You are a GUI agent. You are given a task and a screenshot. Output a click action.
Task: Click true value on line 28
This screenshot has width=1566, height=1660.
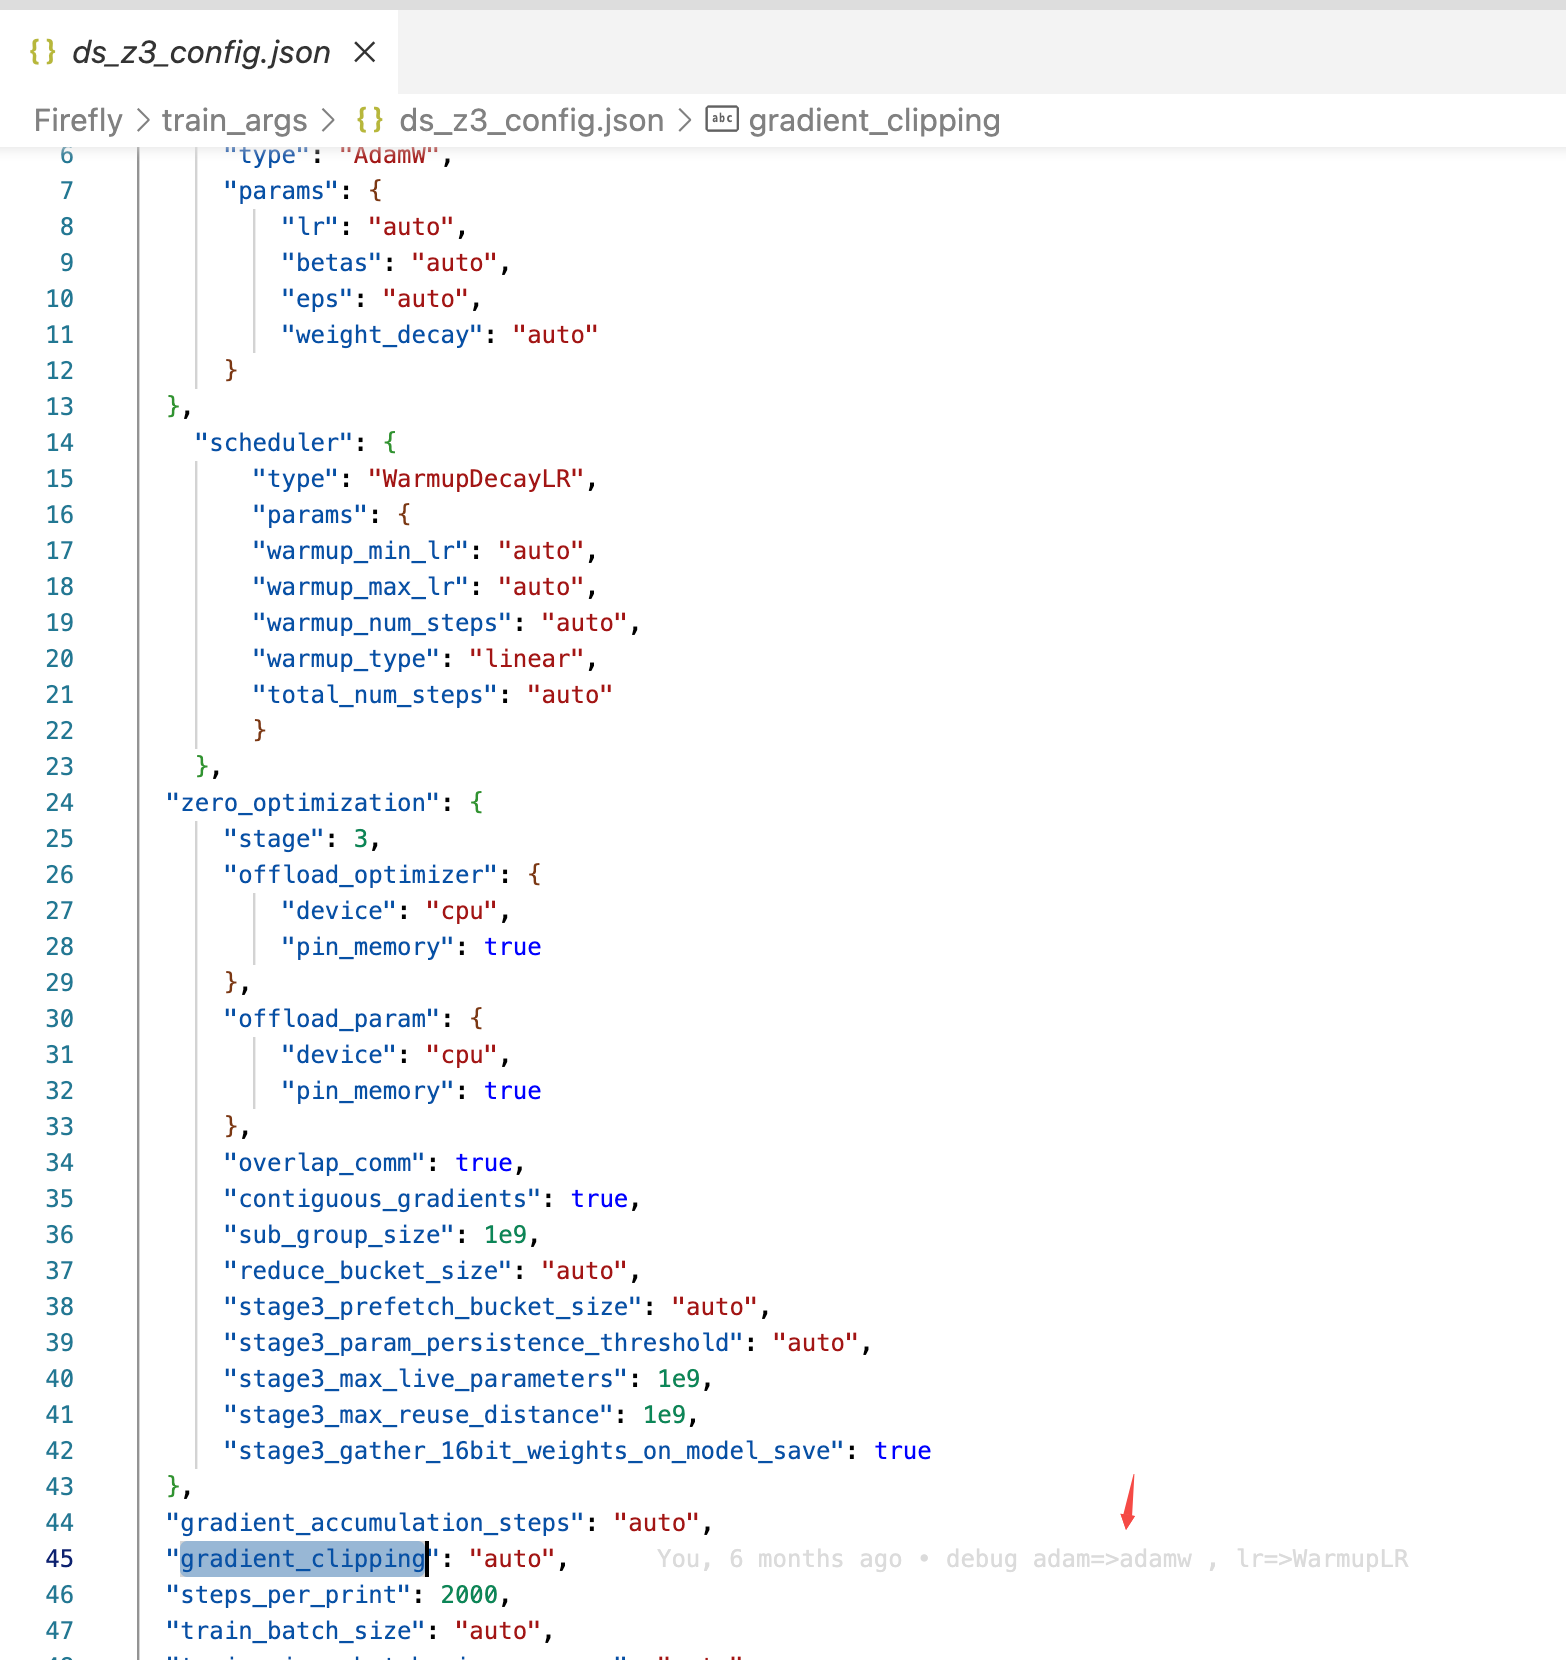(512, 946)
